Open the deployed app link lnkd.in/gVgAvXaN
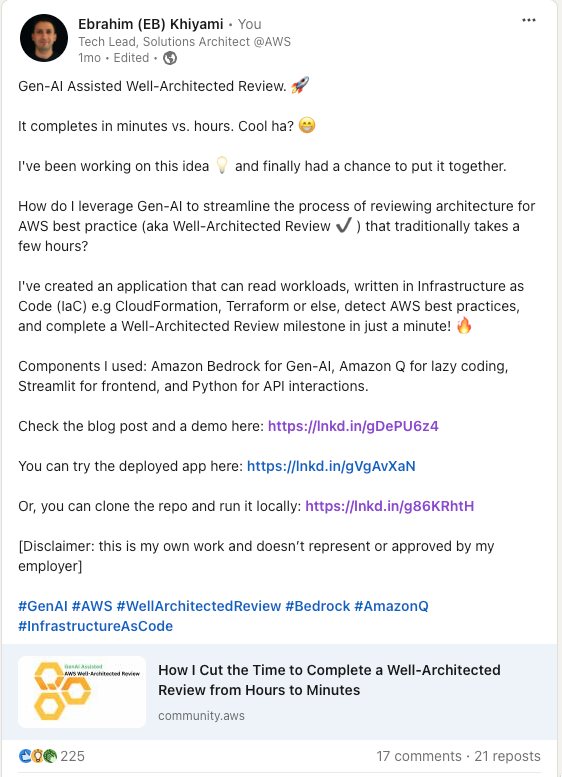 coord(331,466)
